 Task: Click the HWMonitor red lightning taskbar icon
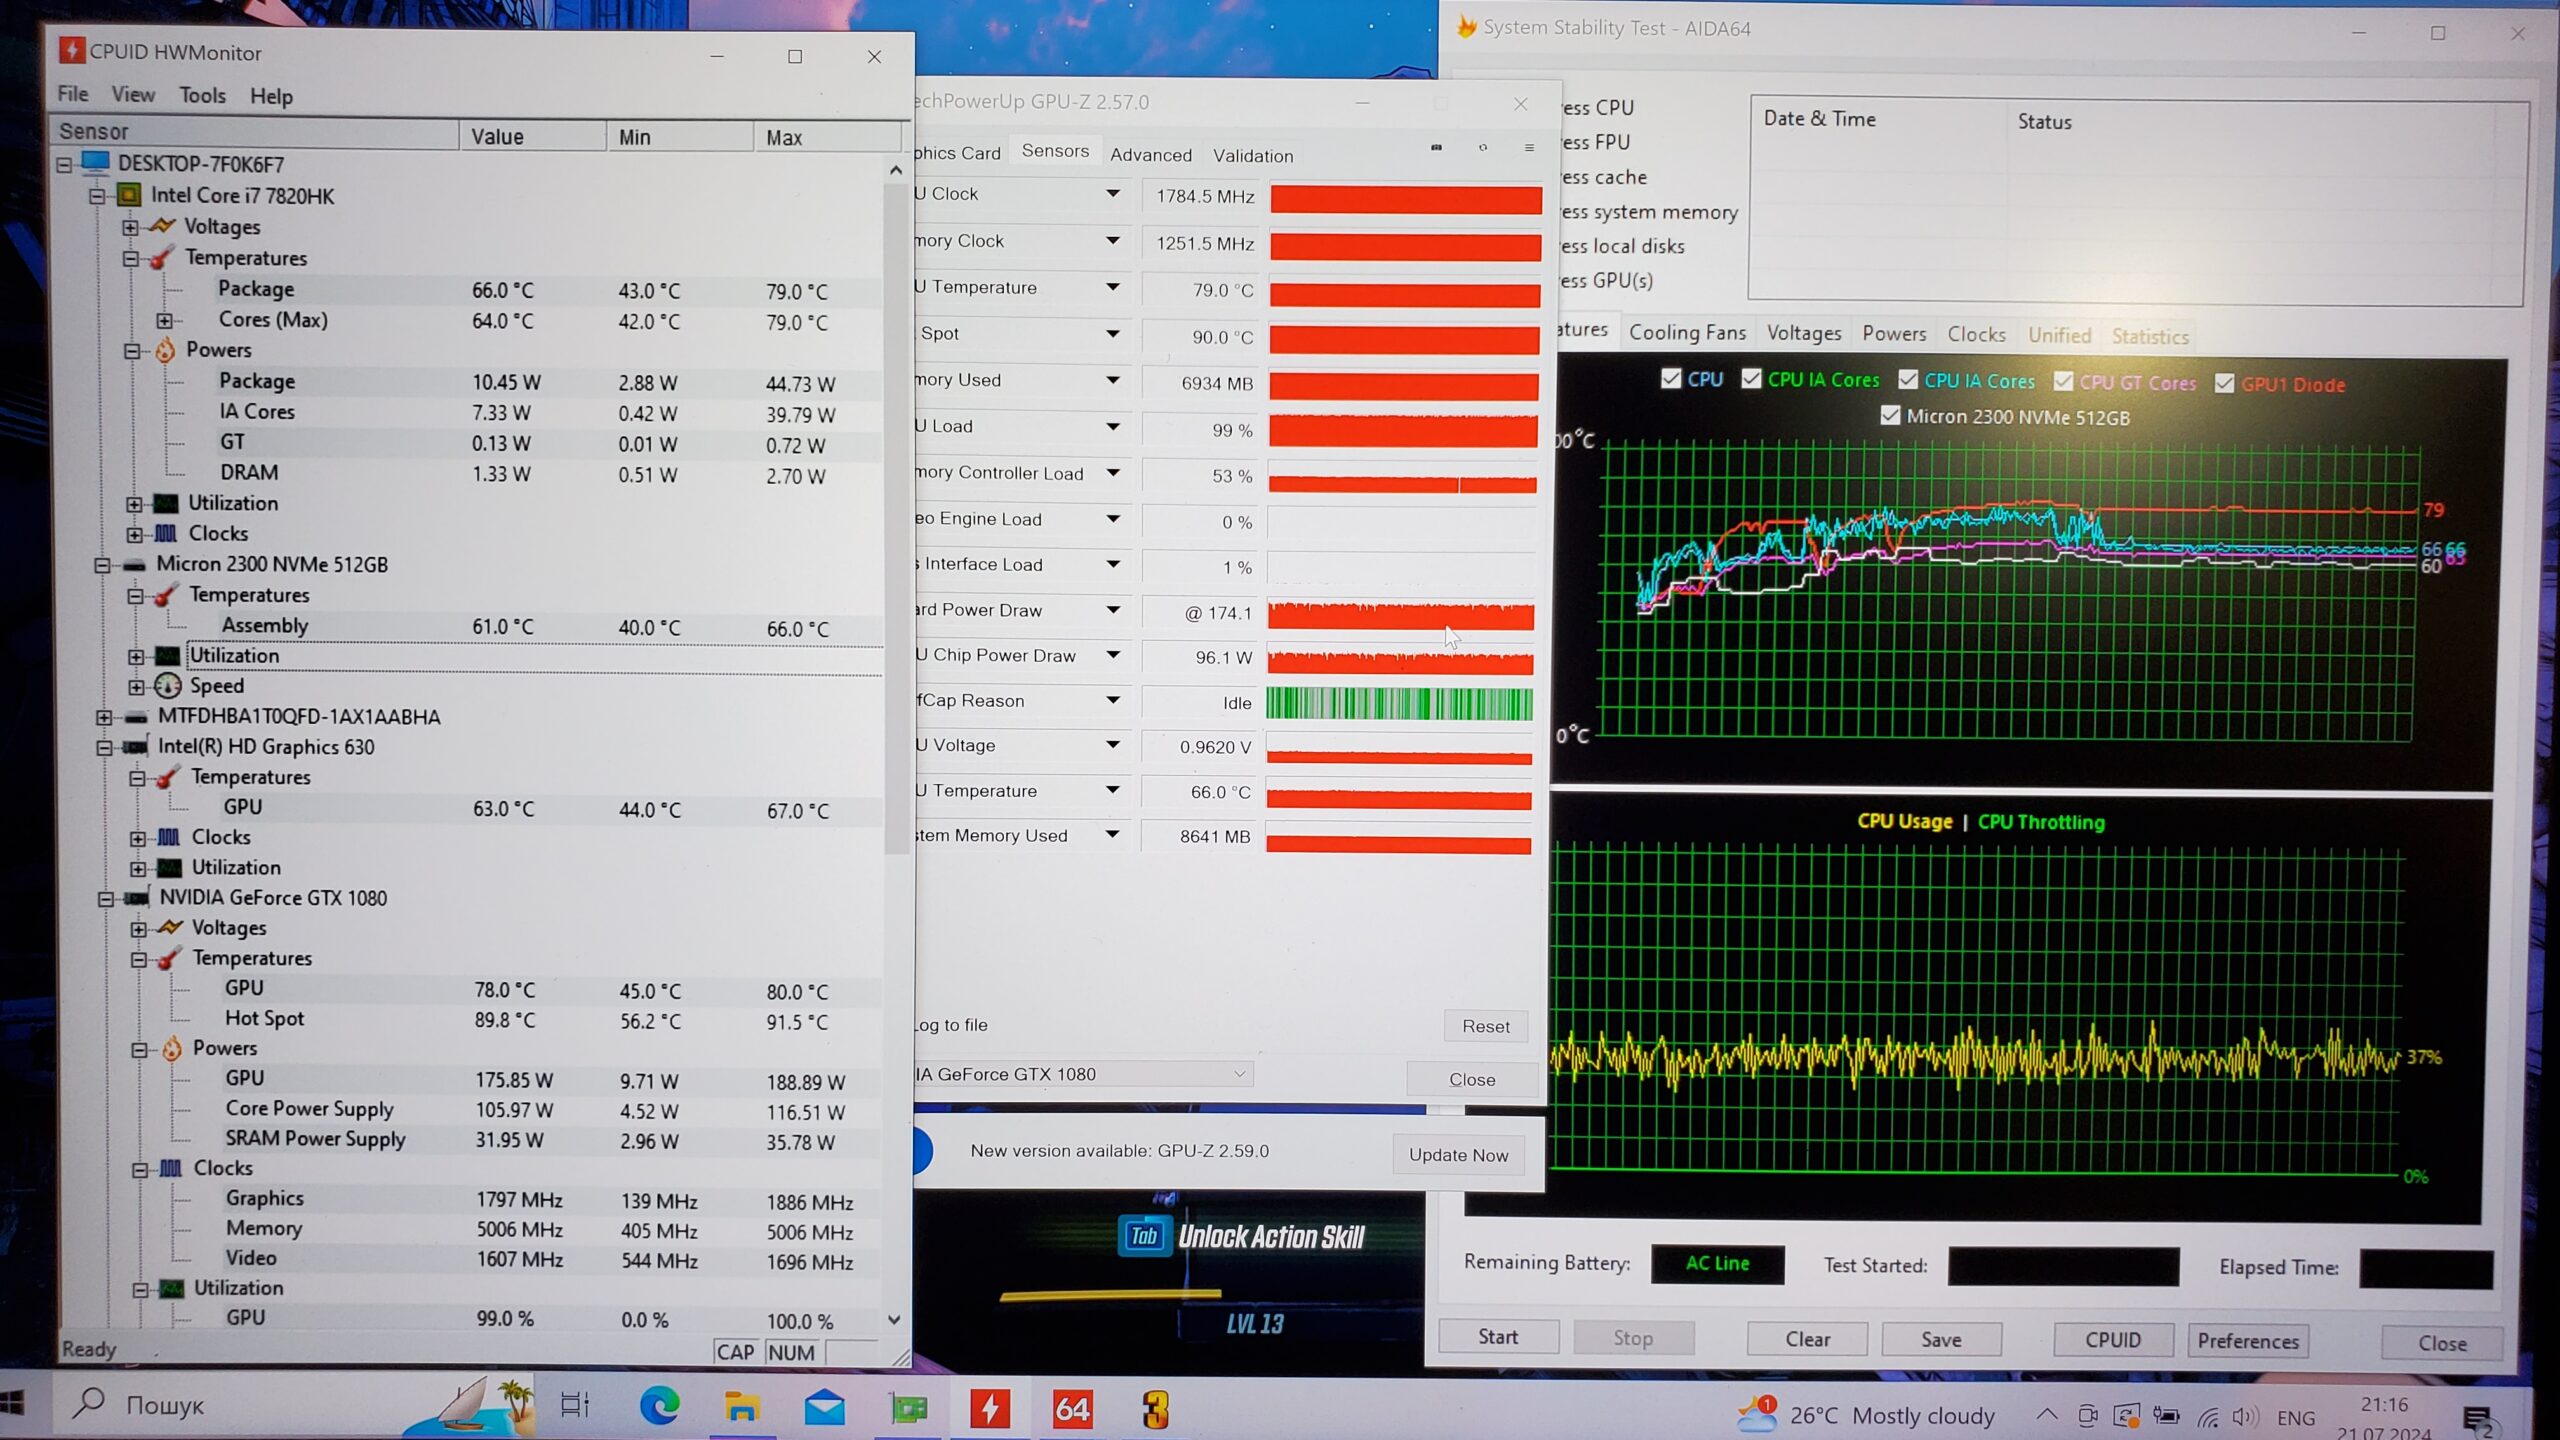tap(989, 1409)
